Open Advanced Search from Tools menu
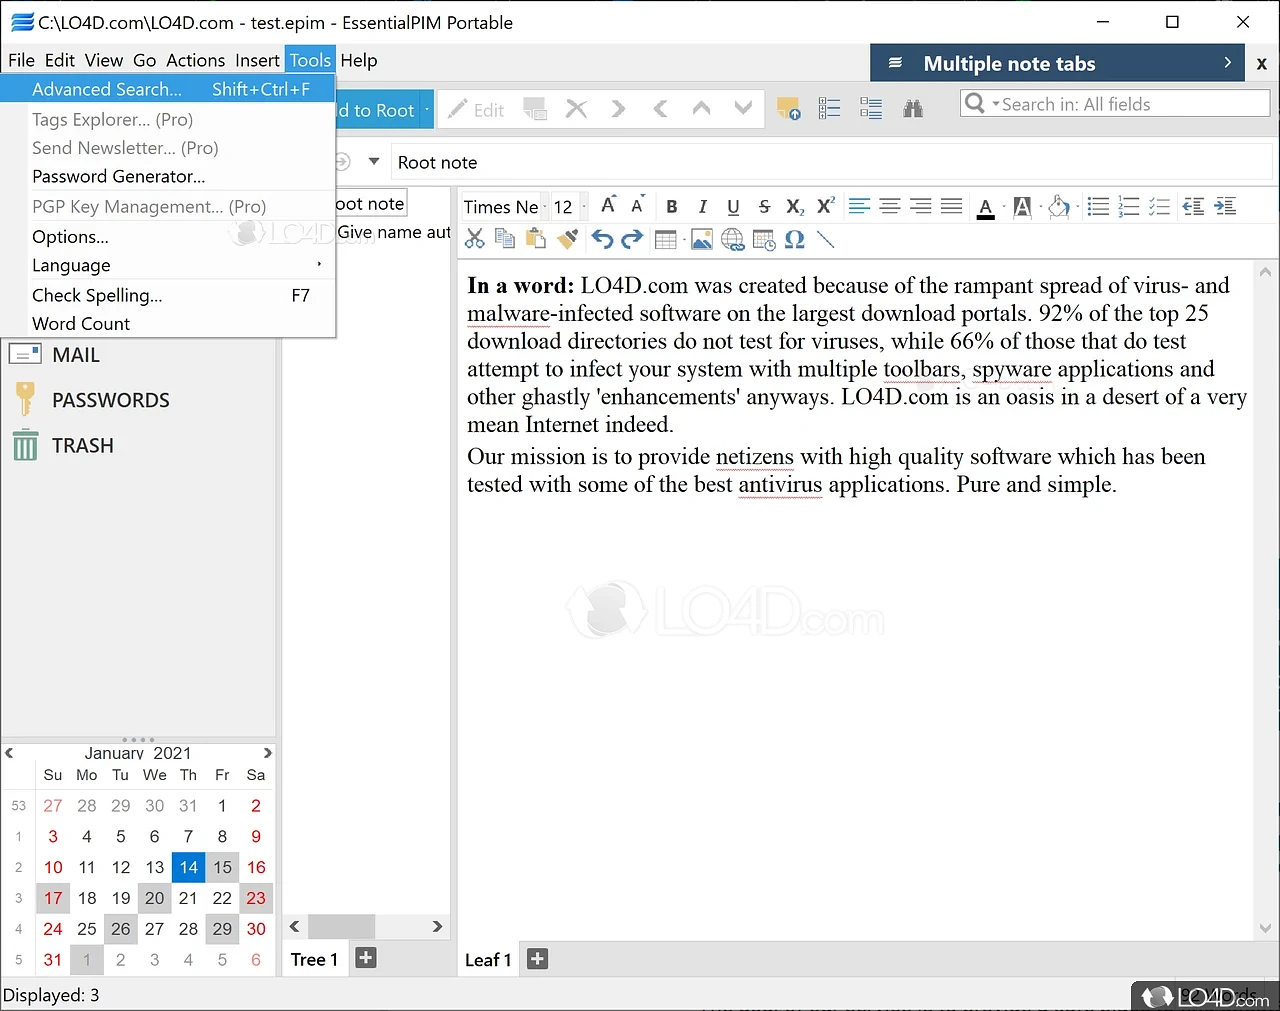Viewport: 1280px width, 1011px height. click(167, 89)
